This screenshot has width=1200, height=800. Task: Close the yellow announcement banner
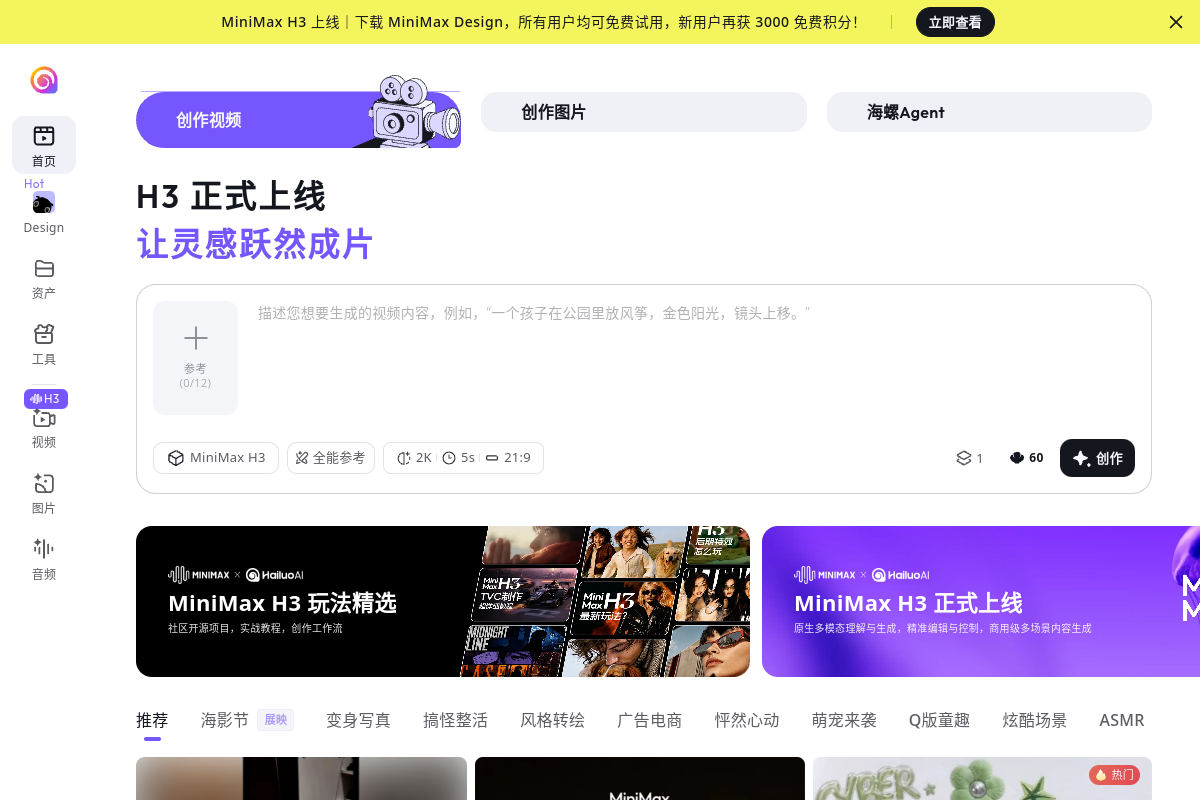pyautogui.click(x=1176, y=22)
